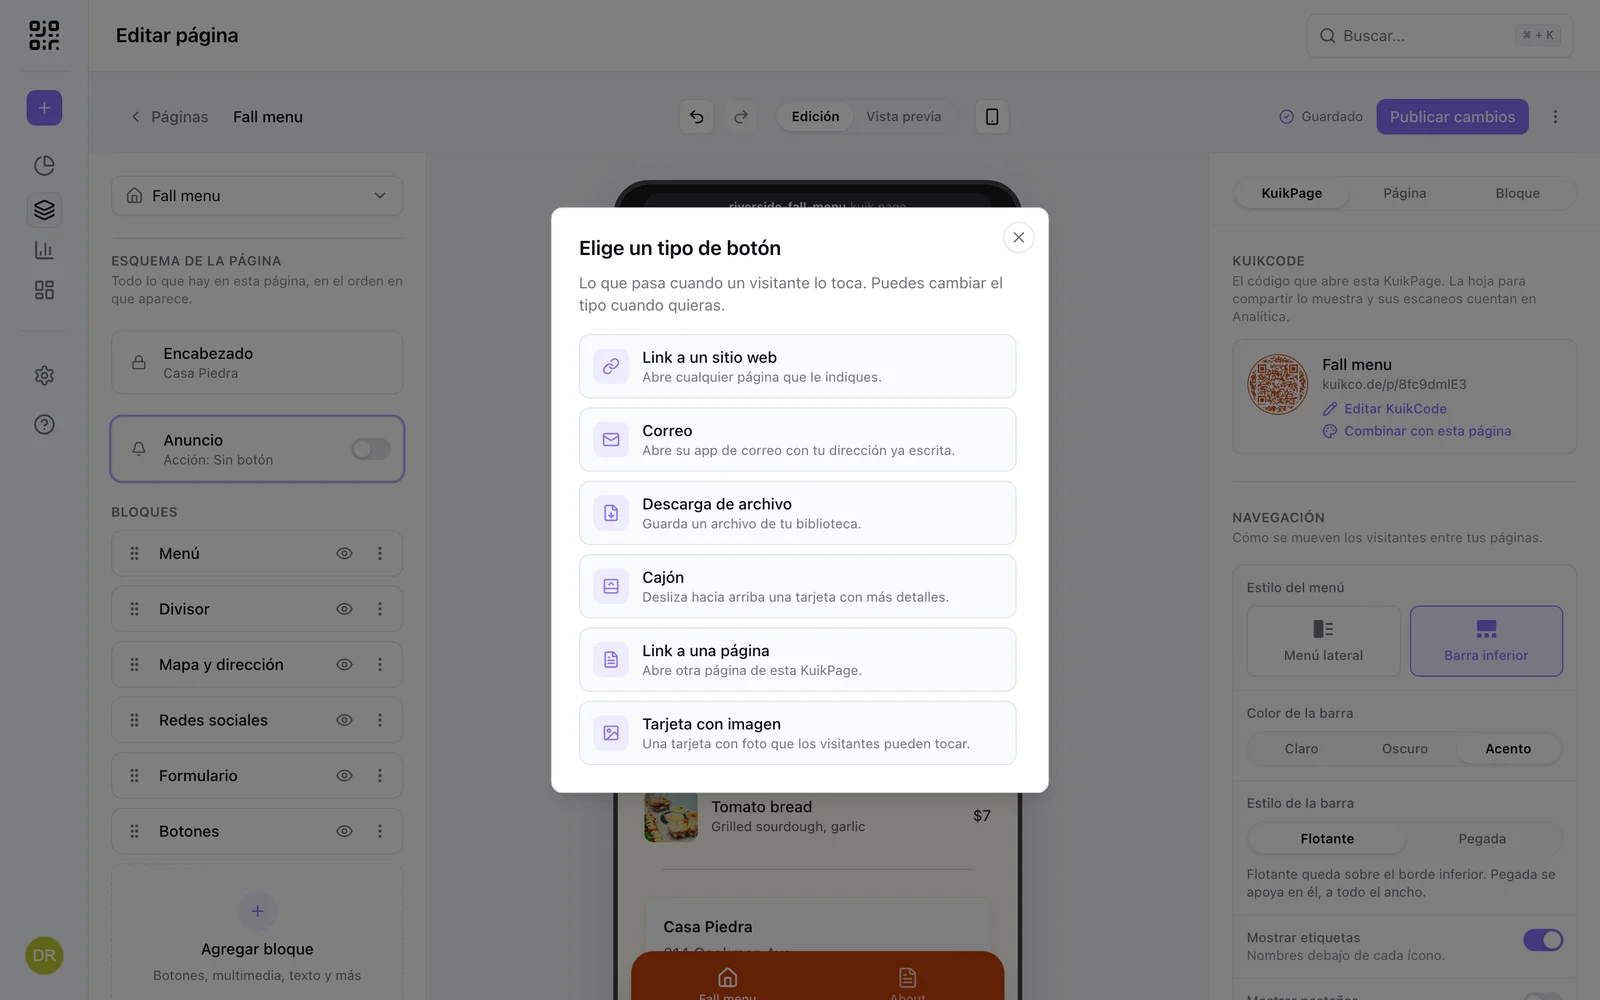Toggle the mobile device preview icon
1600x1000 pixels.
click(x=992, y=117)
